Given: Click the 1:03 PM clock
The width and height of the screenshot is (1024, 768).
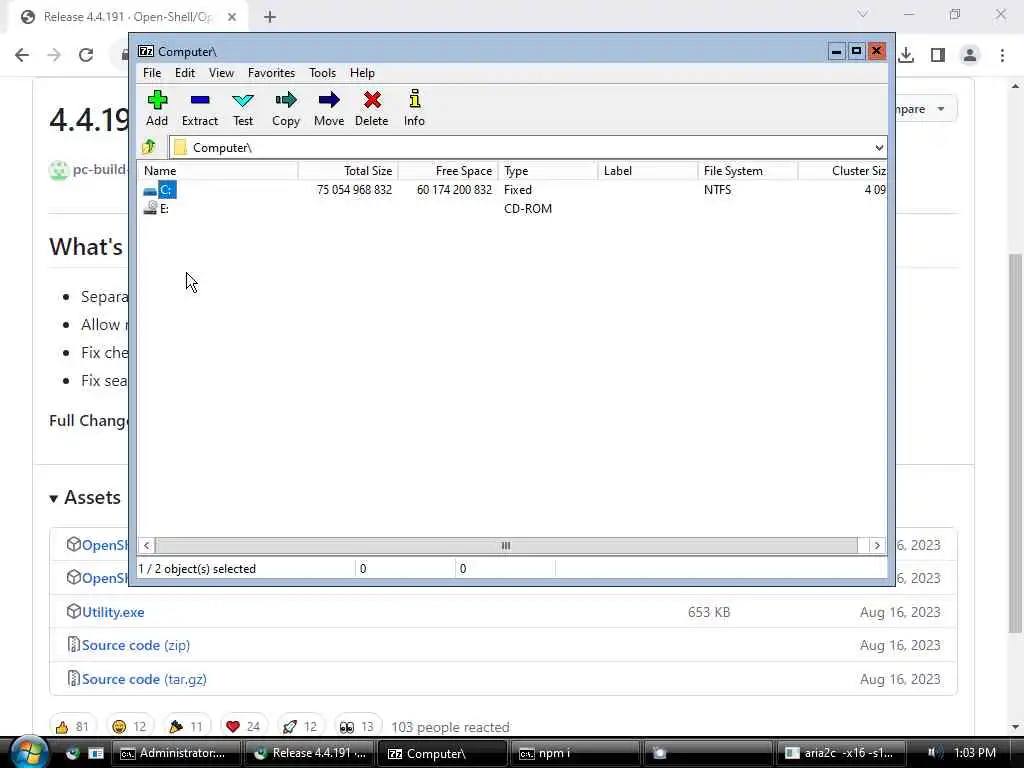Looking at the screenshot, I should click(x=974, y=753).
